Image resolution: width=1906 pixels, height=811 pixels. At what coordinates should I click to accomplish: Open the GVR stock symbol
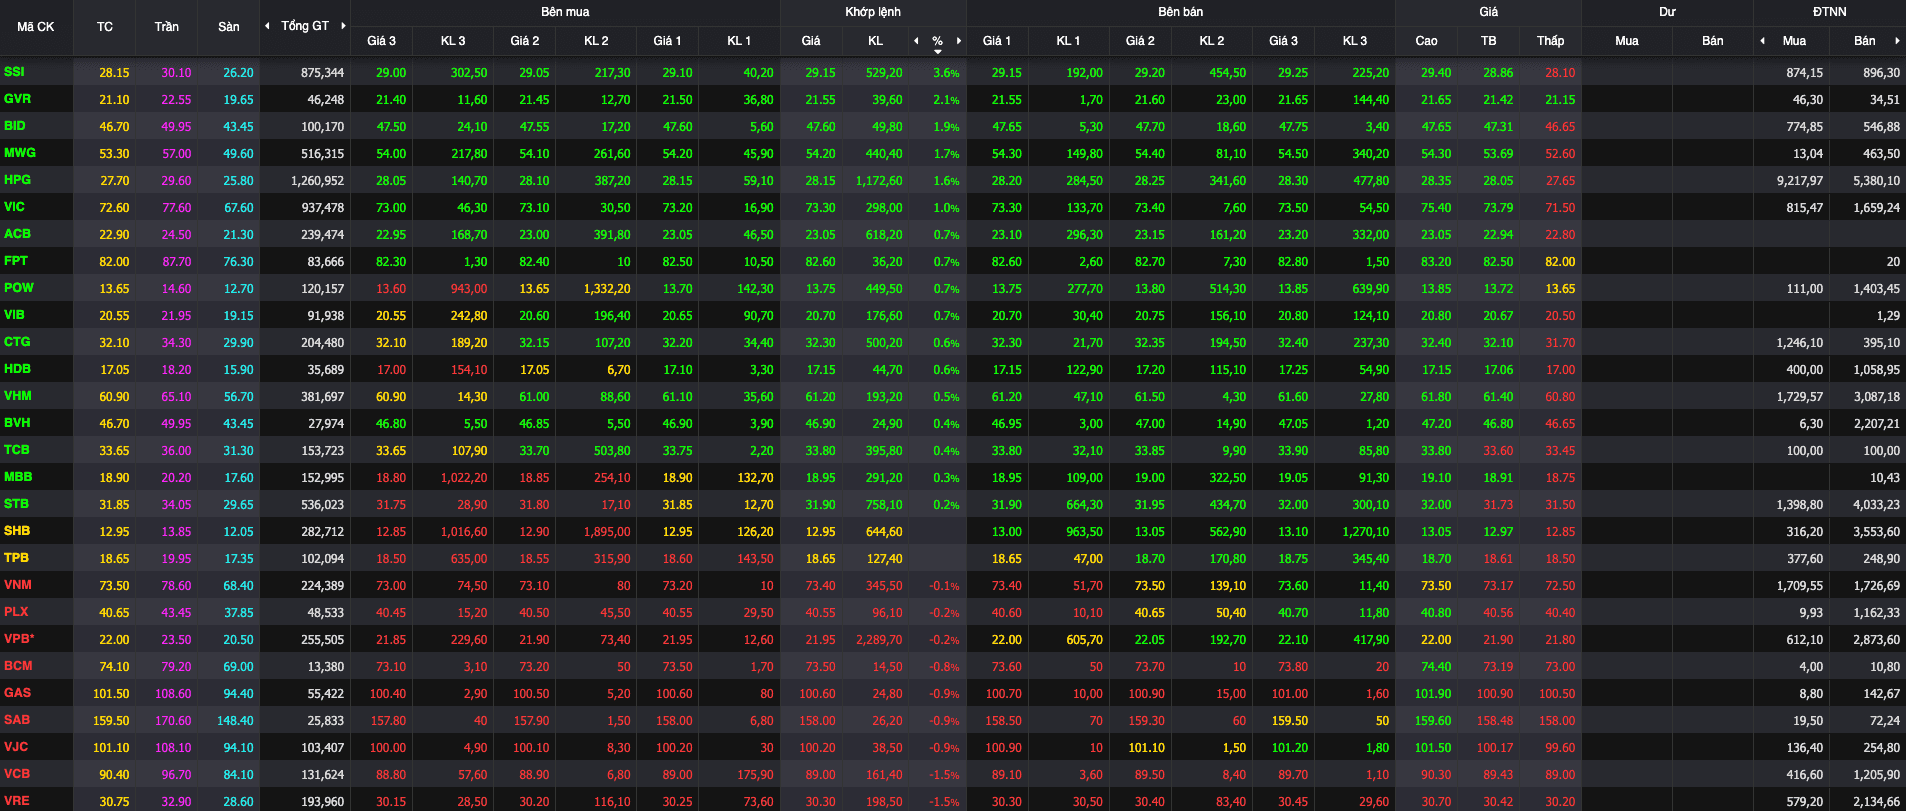[17, 99]
